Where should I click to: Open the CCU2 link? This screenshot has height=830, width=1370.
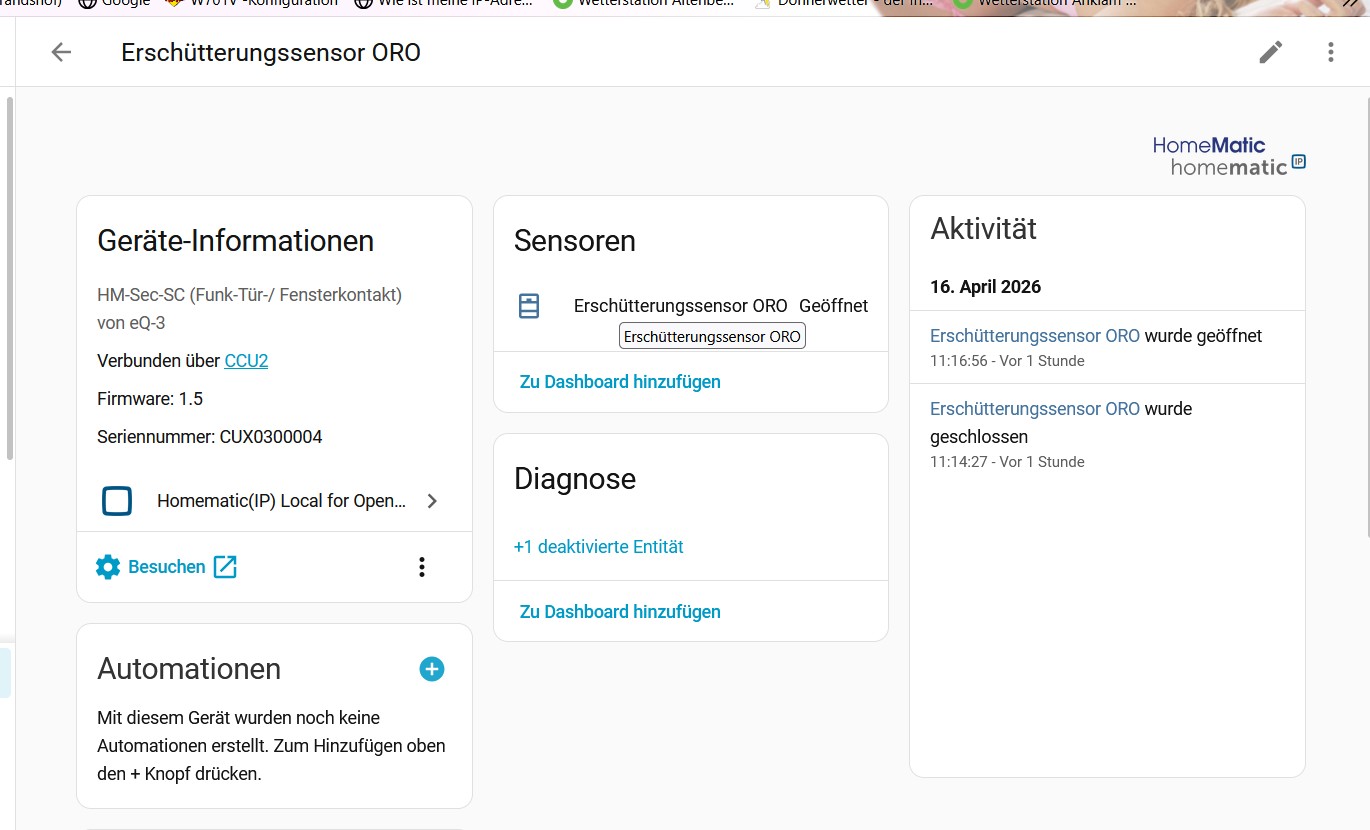[246, 361]
